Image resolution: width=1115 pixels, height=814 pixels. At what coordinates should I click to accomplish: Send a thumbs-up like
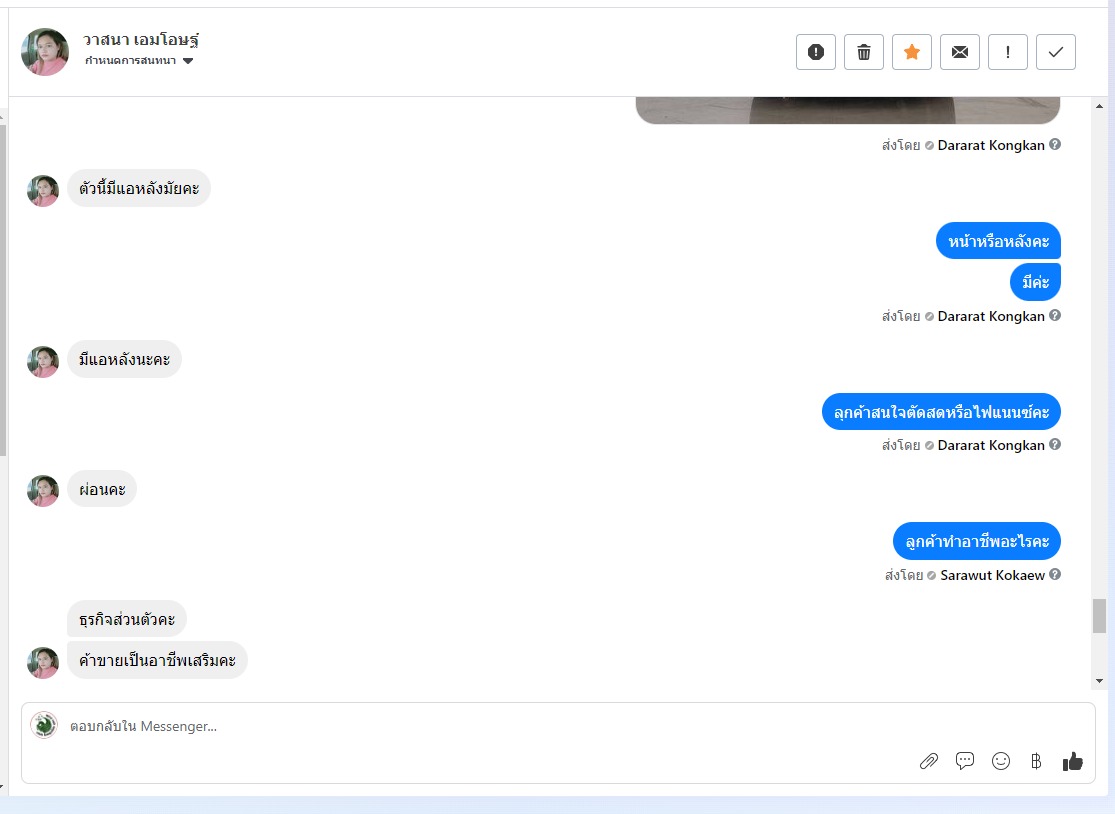point(1072,761)
